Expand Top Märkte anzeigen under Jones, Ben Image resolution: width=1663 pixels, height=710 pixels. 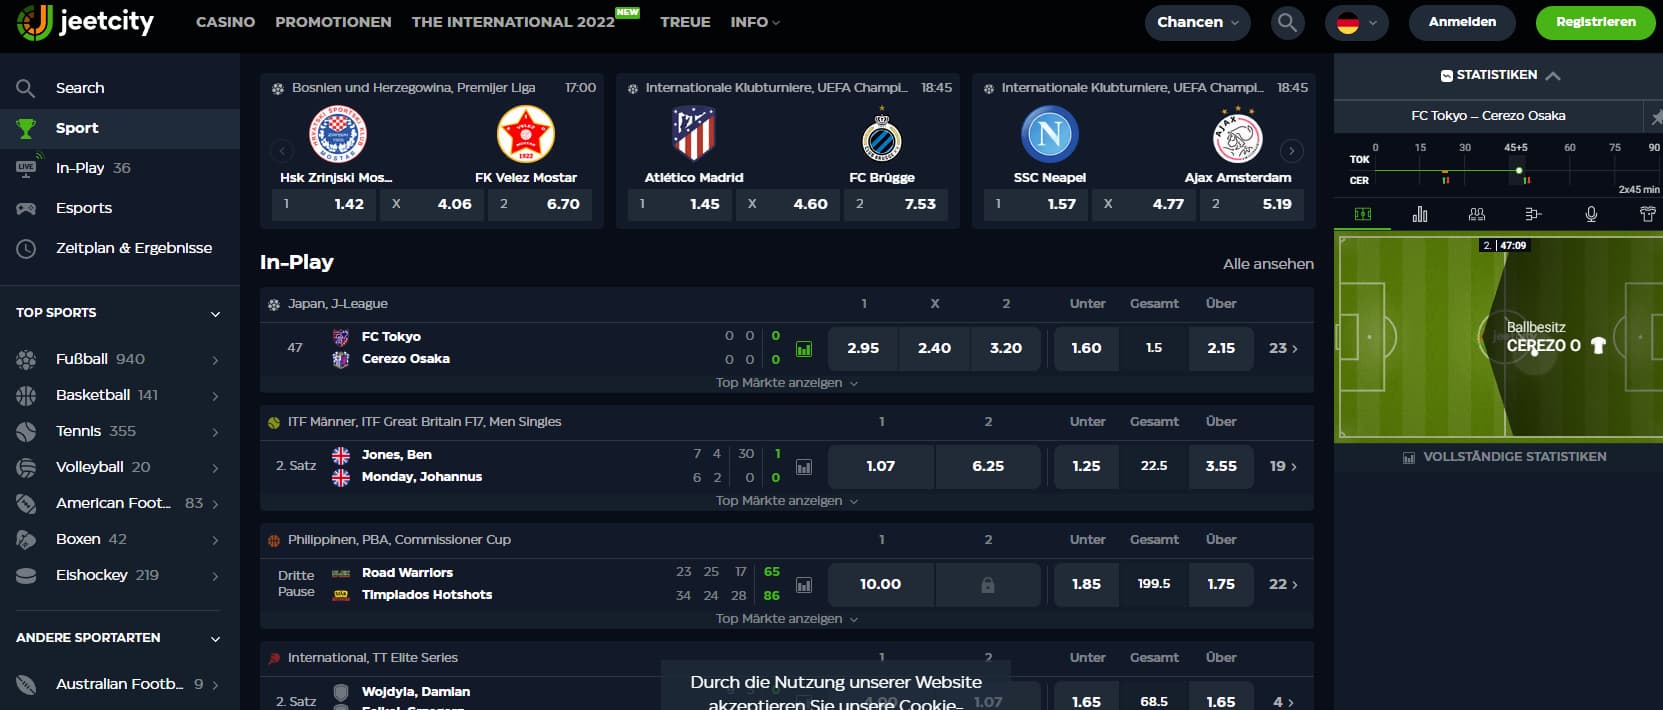787,501
